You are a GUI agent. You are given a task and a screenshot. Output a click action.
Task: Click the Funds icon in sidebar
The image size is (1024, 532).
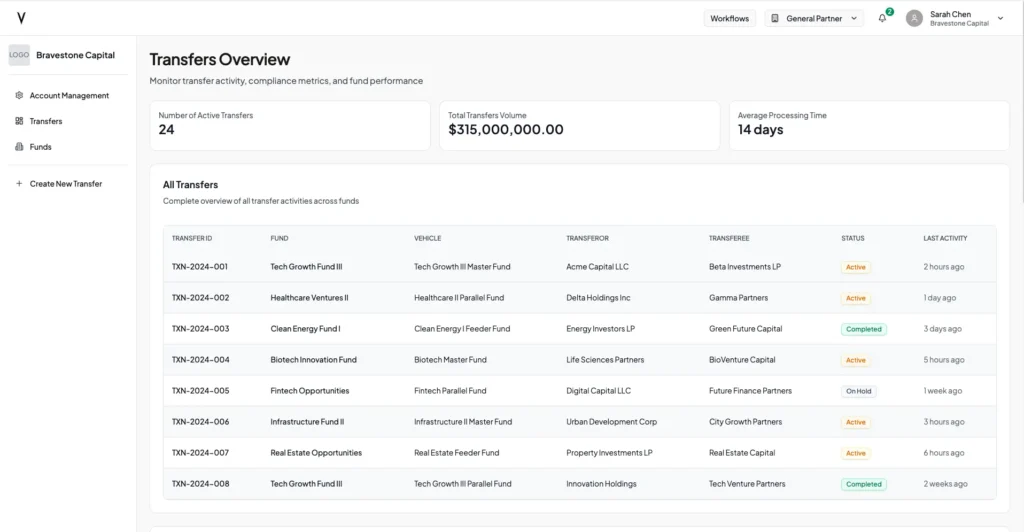coord(19,147)
